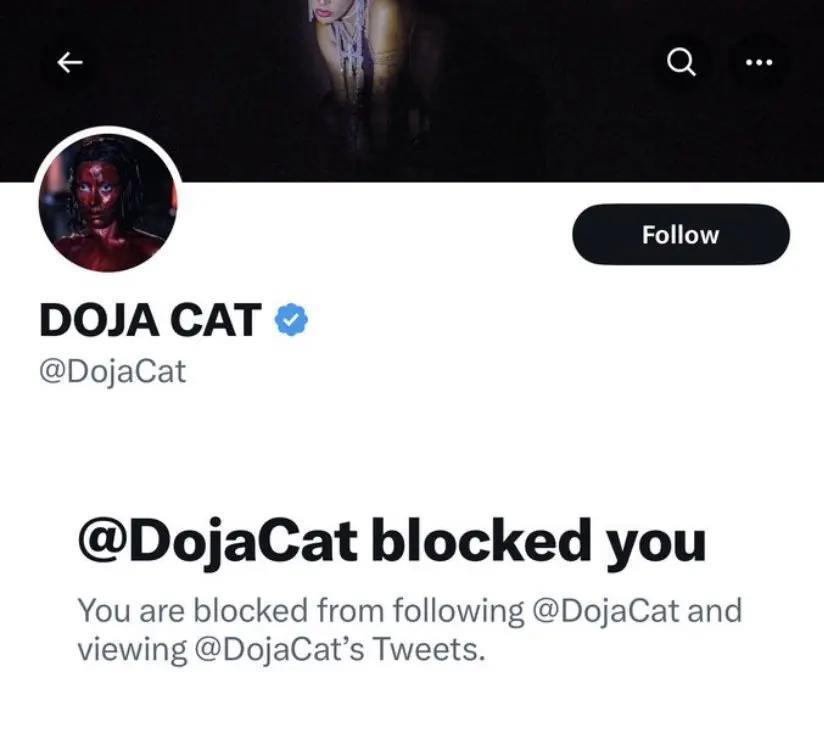The width and height of the screenshot is (824, 755).
Task: Open search with the magnifier icon
Action: click(680, 63)
